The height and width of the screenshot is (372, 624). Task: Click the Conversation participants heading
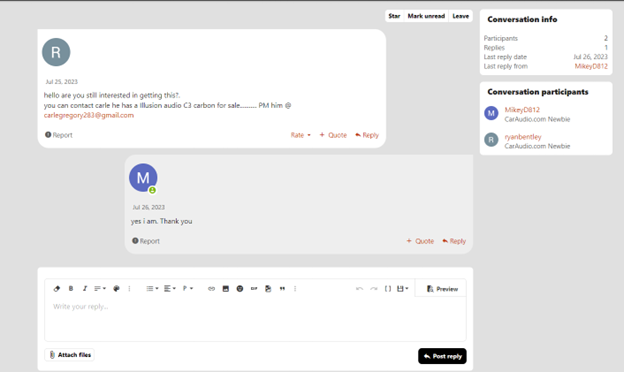click(x=538, y=92)
